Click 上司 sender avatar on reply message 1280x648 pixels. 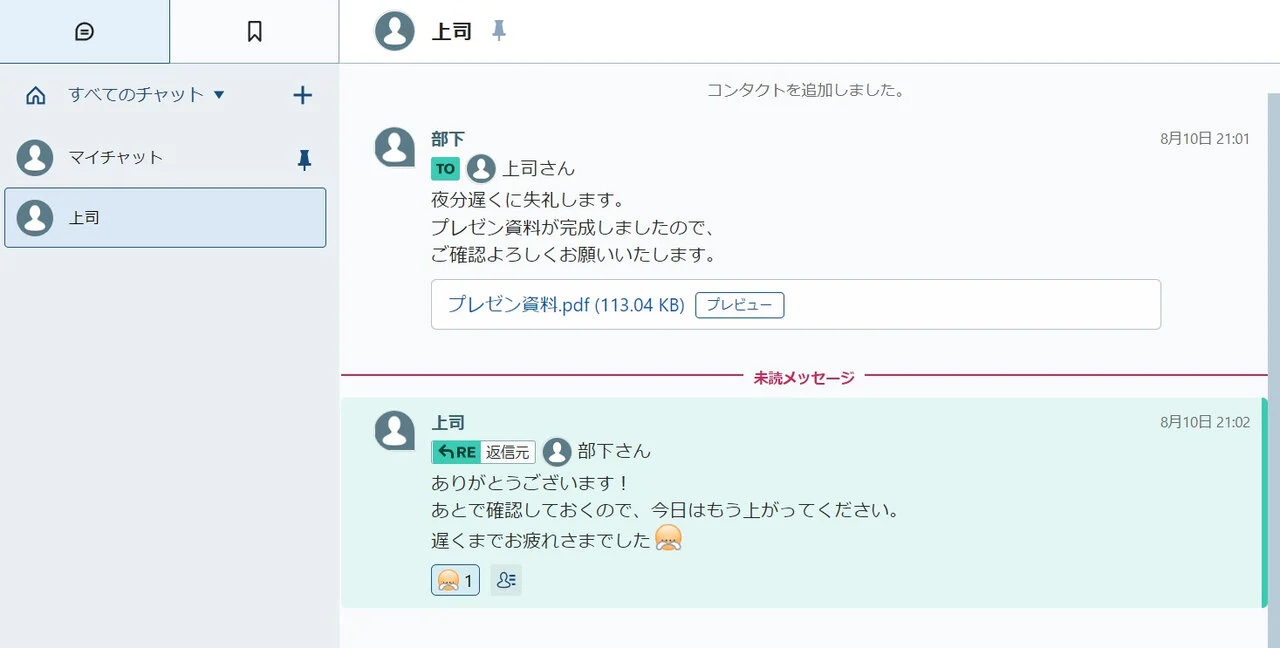coord(394,431)
